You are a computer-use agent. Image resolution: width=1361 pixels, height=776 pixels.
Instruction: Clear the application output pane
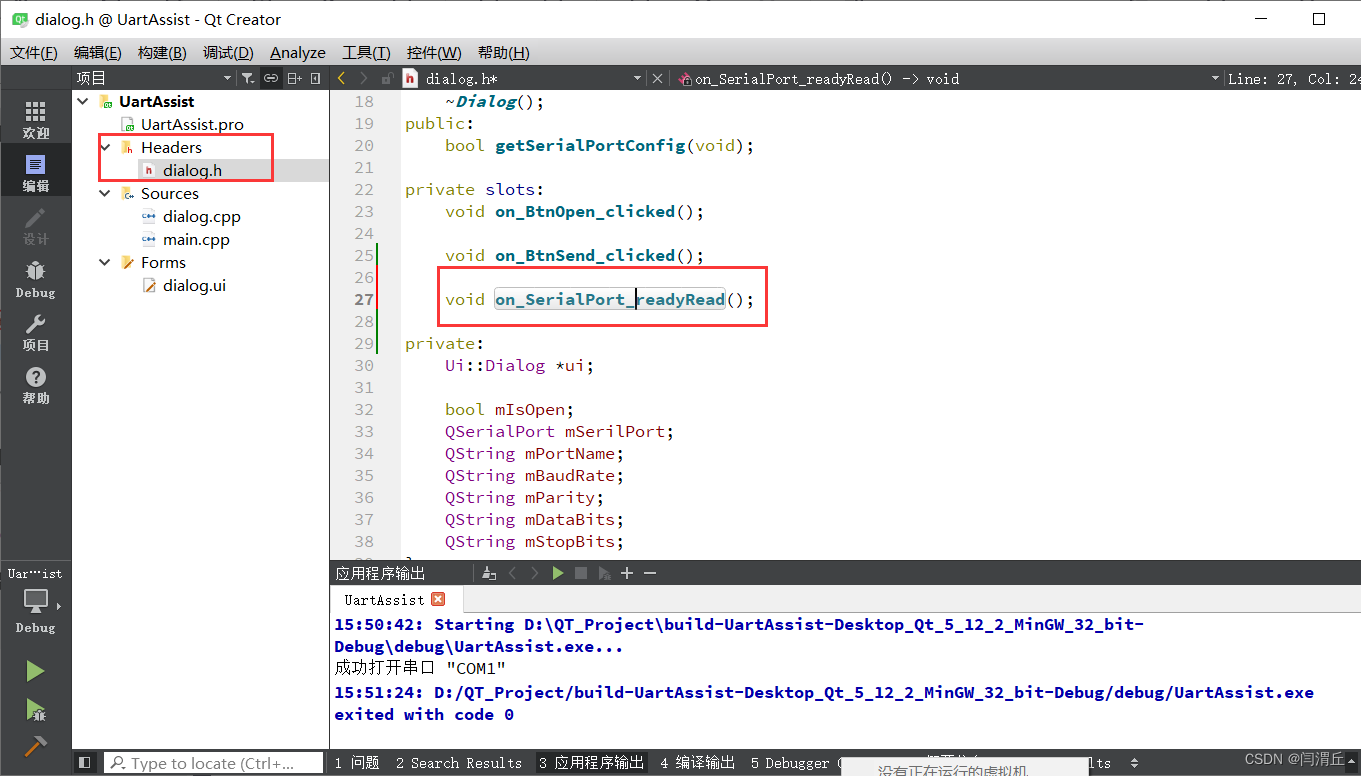pos(489,573)
